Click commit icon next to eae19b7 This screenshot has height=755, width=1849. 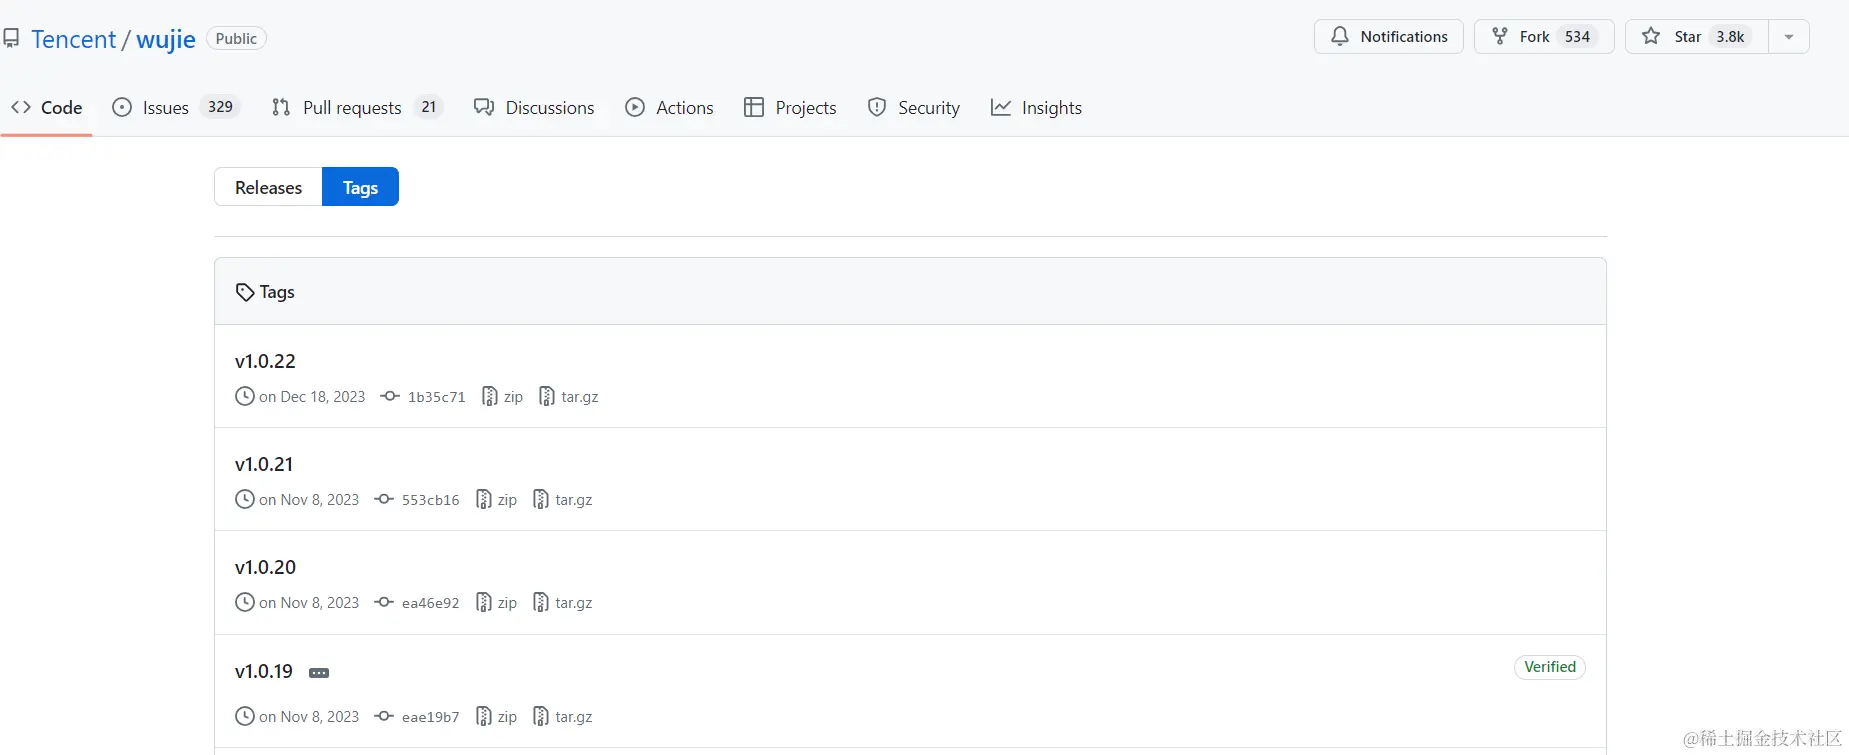click(x=384, y=716)
